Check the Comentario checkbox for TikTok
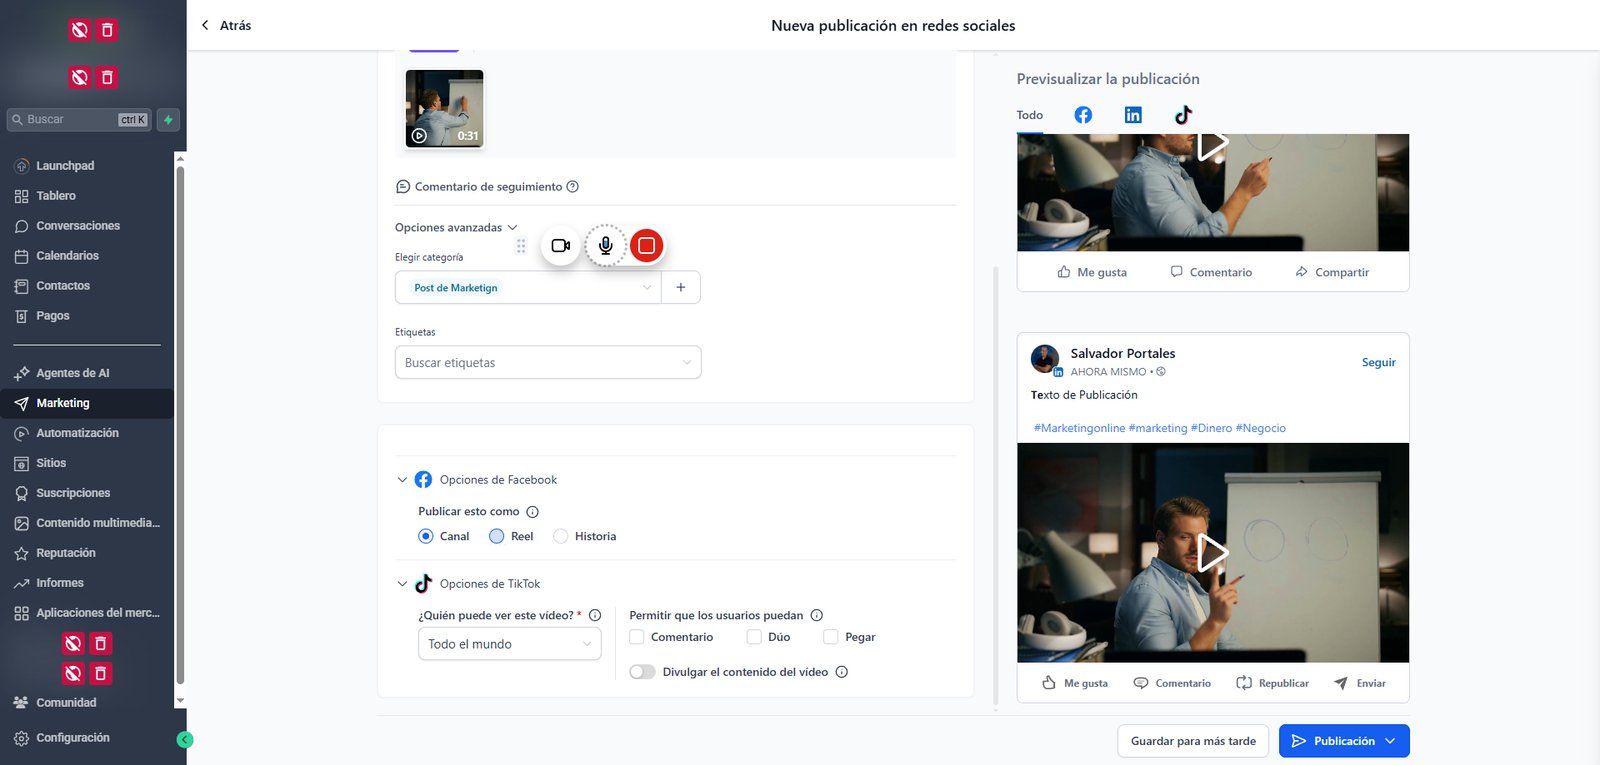 click(x=637, y=637)
